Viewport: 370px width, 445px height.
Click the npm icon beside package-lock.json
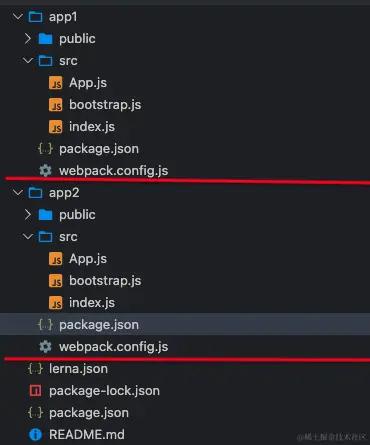(x=35, y=390)
